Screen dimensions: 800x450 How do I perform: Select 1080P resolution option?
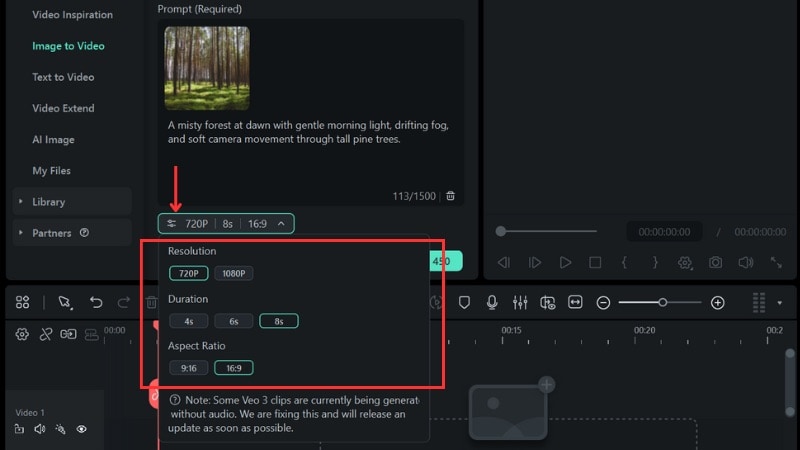tap(234, 273)
